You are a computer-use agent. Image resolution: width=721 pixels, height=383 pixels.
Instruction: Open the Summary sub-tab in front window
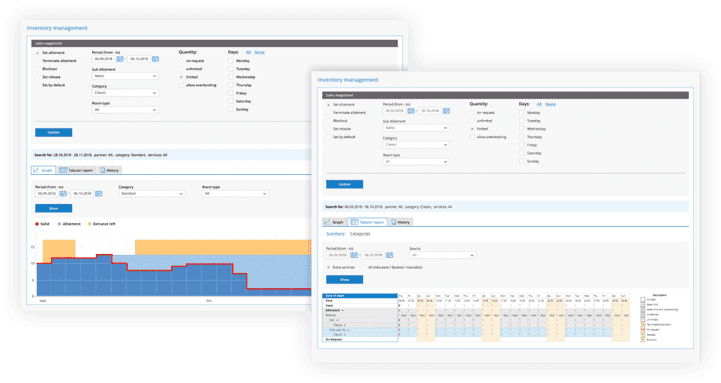click(x=335, y=234)
